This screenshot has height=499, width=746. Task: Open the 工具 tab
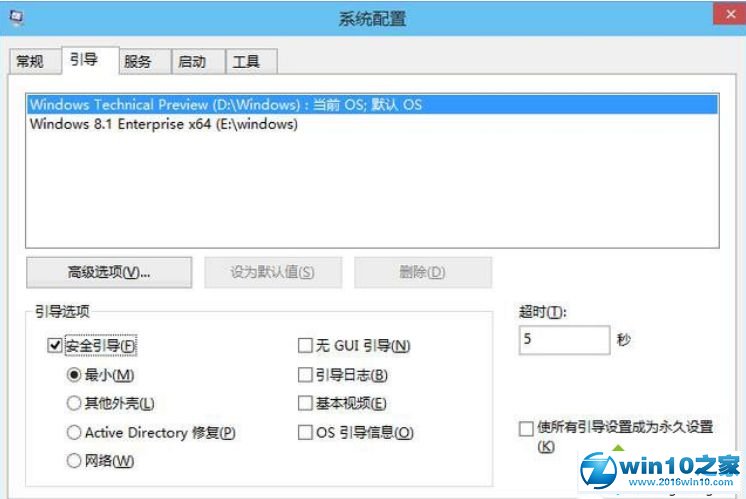246,62
